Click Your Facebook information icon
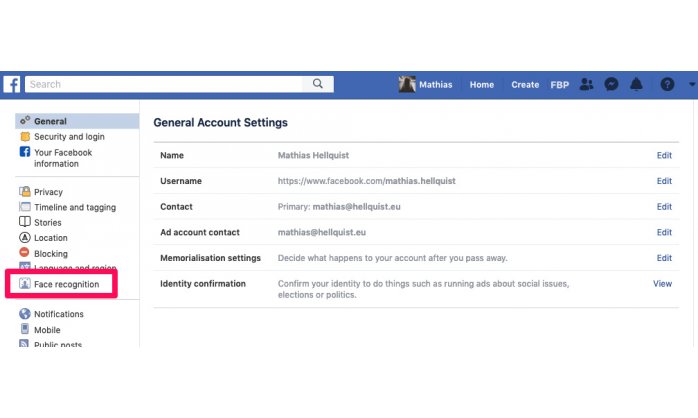Image resolution: width=698 pixels, height=418 pixels. (25, 152)
